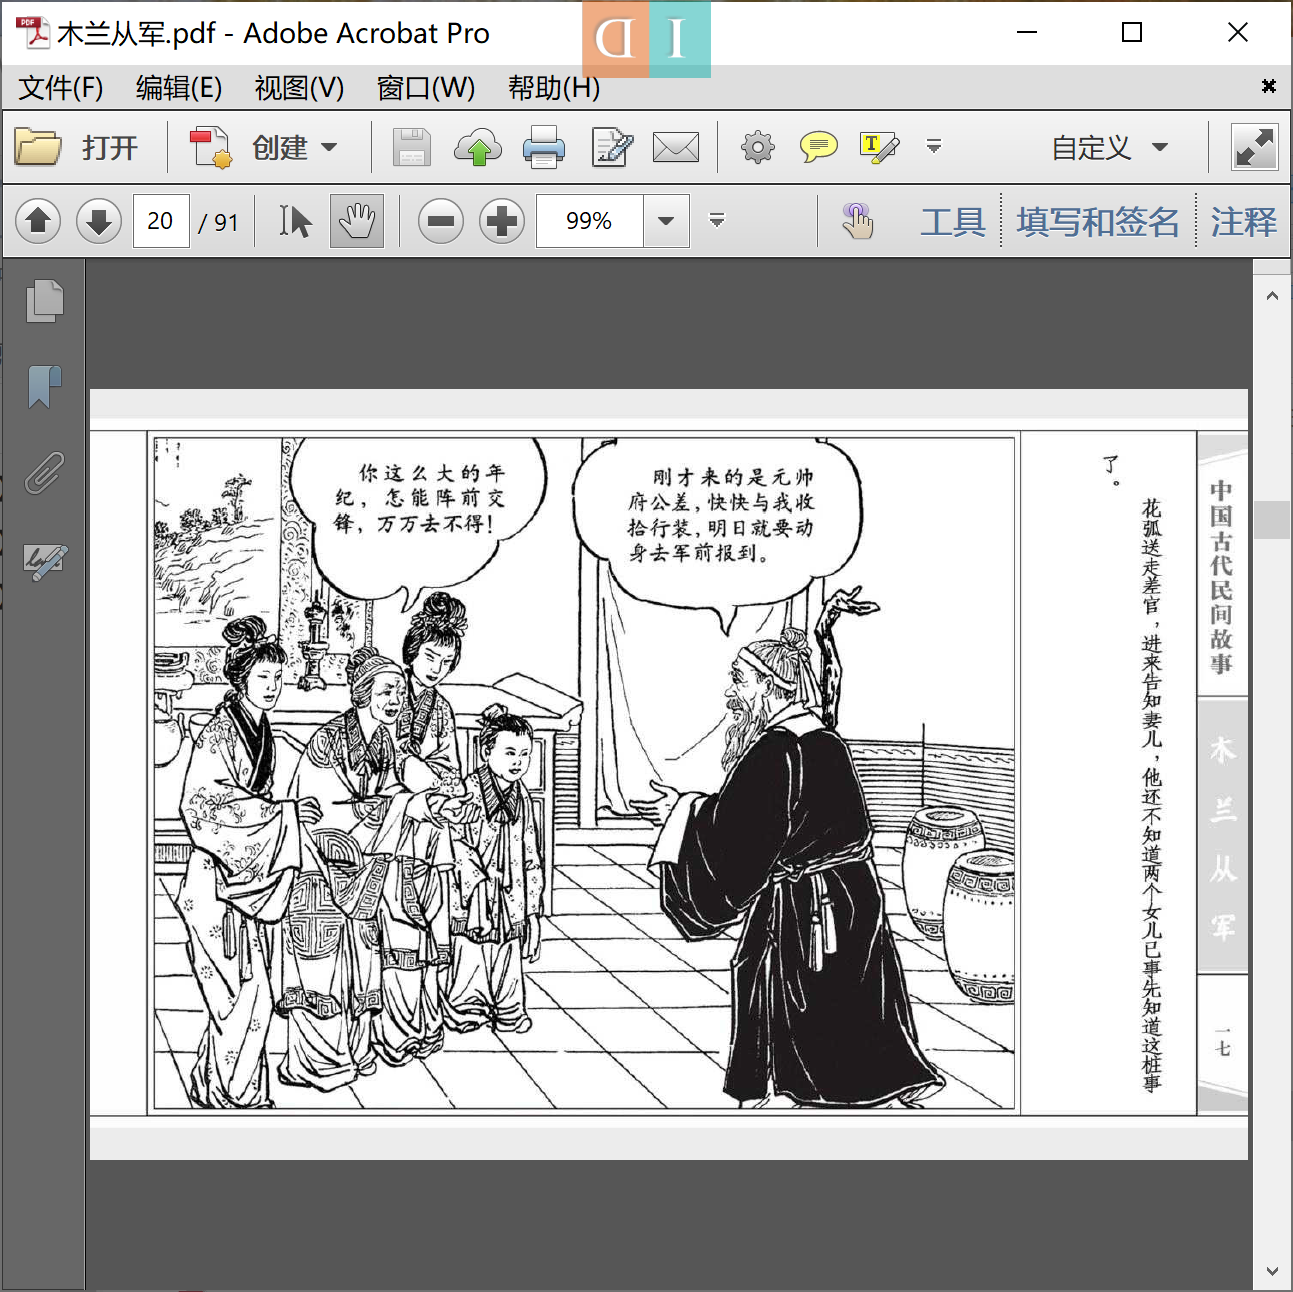This screenshot has width=1293, height=1292.
Task: Maximize the Acrobat window
Action: 1132,32
